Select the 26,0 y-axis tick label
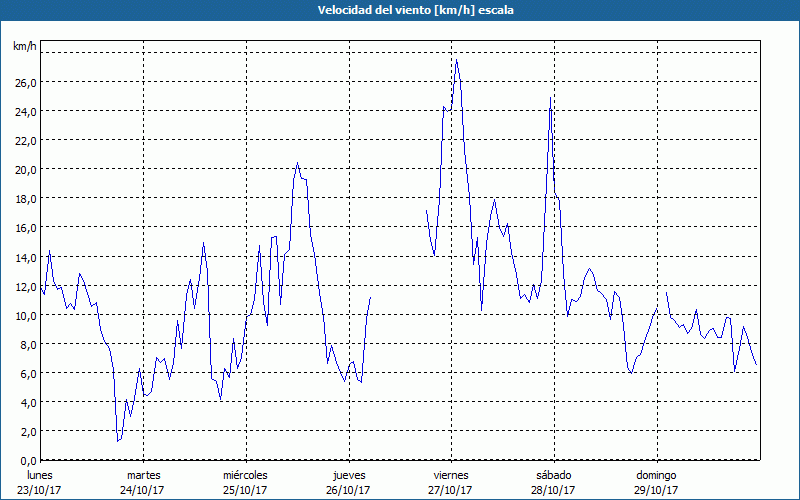The image size is (800, 500). click(25, 82)
